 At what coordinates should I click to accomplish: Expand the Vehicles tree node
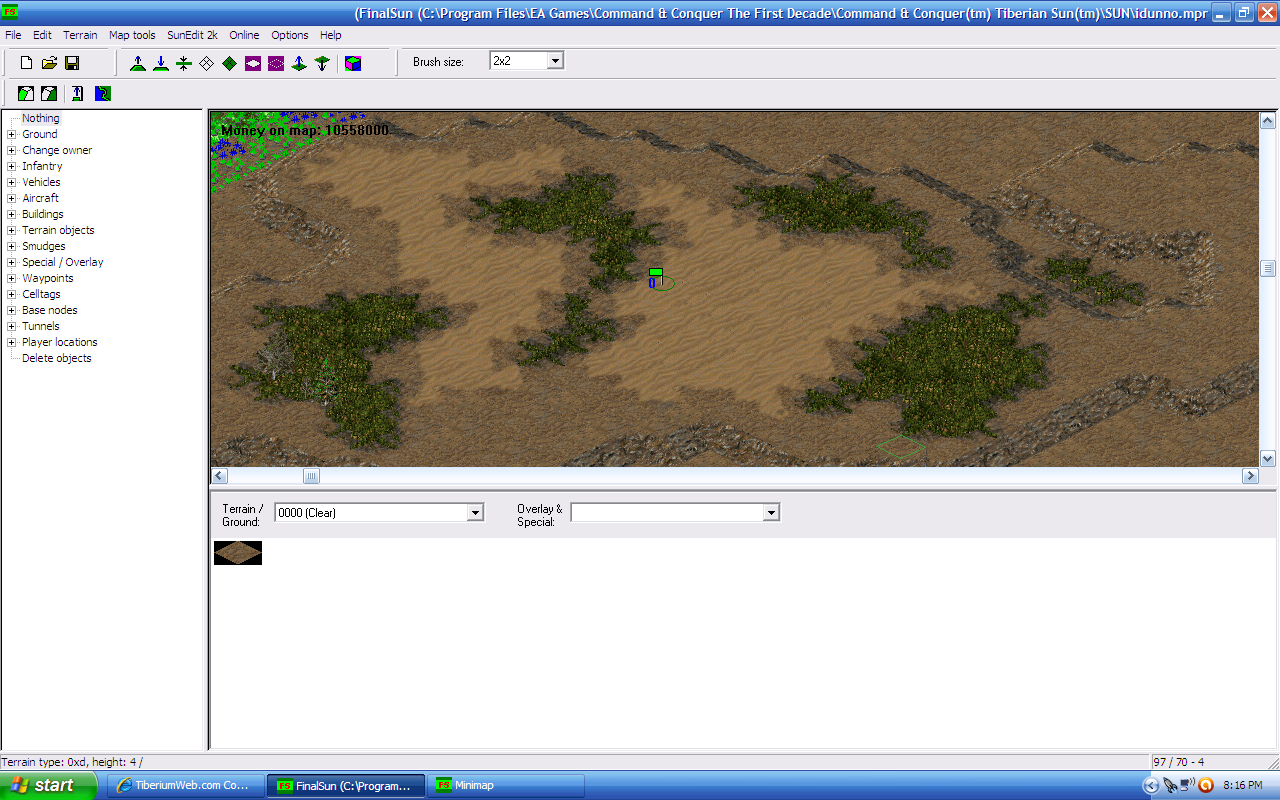[x=12, y=182]
